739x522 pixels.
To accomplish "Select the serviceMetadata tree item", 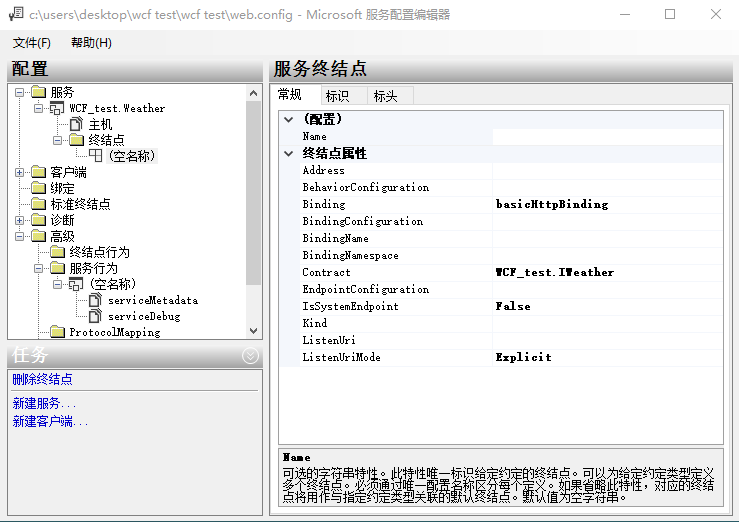I will (x=153, y=300).
